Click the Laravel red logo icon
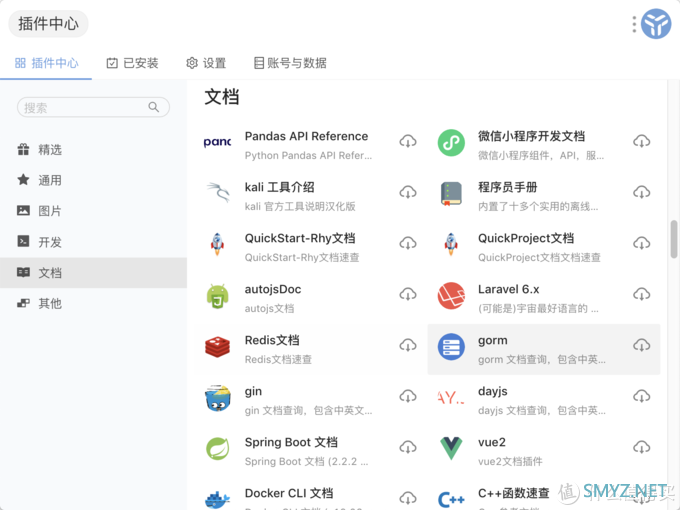This screenshot has width=680, height=510. (451, 296)
